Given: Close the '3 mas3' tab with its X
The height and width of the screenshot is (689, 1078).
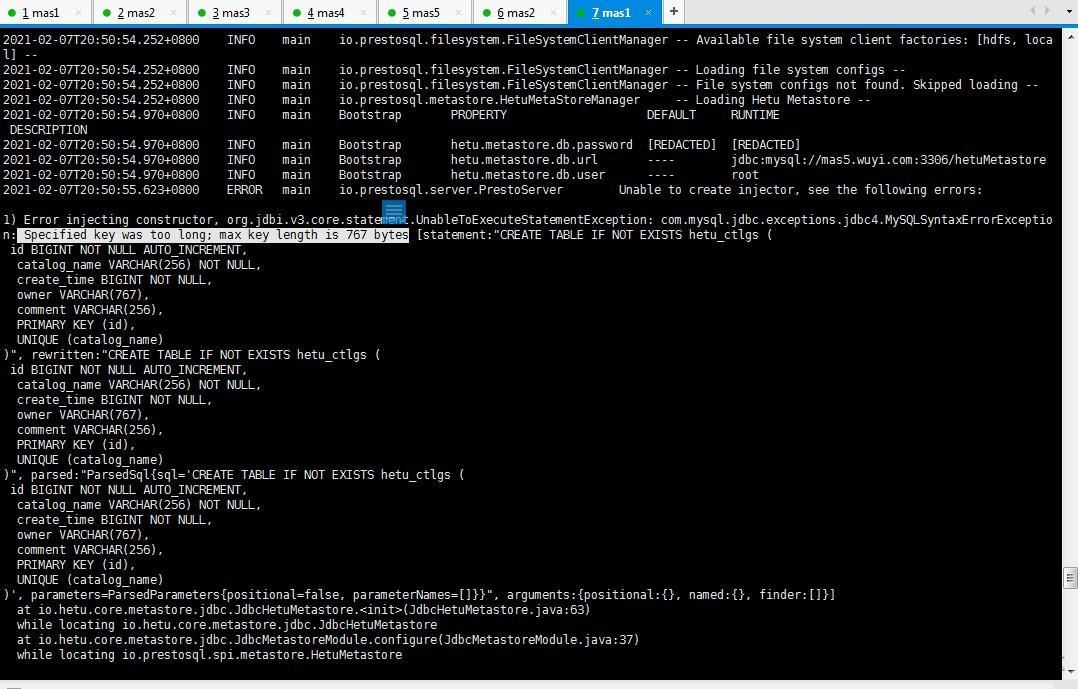Looking at the screenshot, I should [268, 12].
